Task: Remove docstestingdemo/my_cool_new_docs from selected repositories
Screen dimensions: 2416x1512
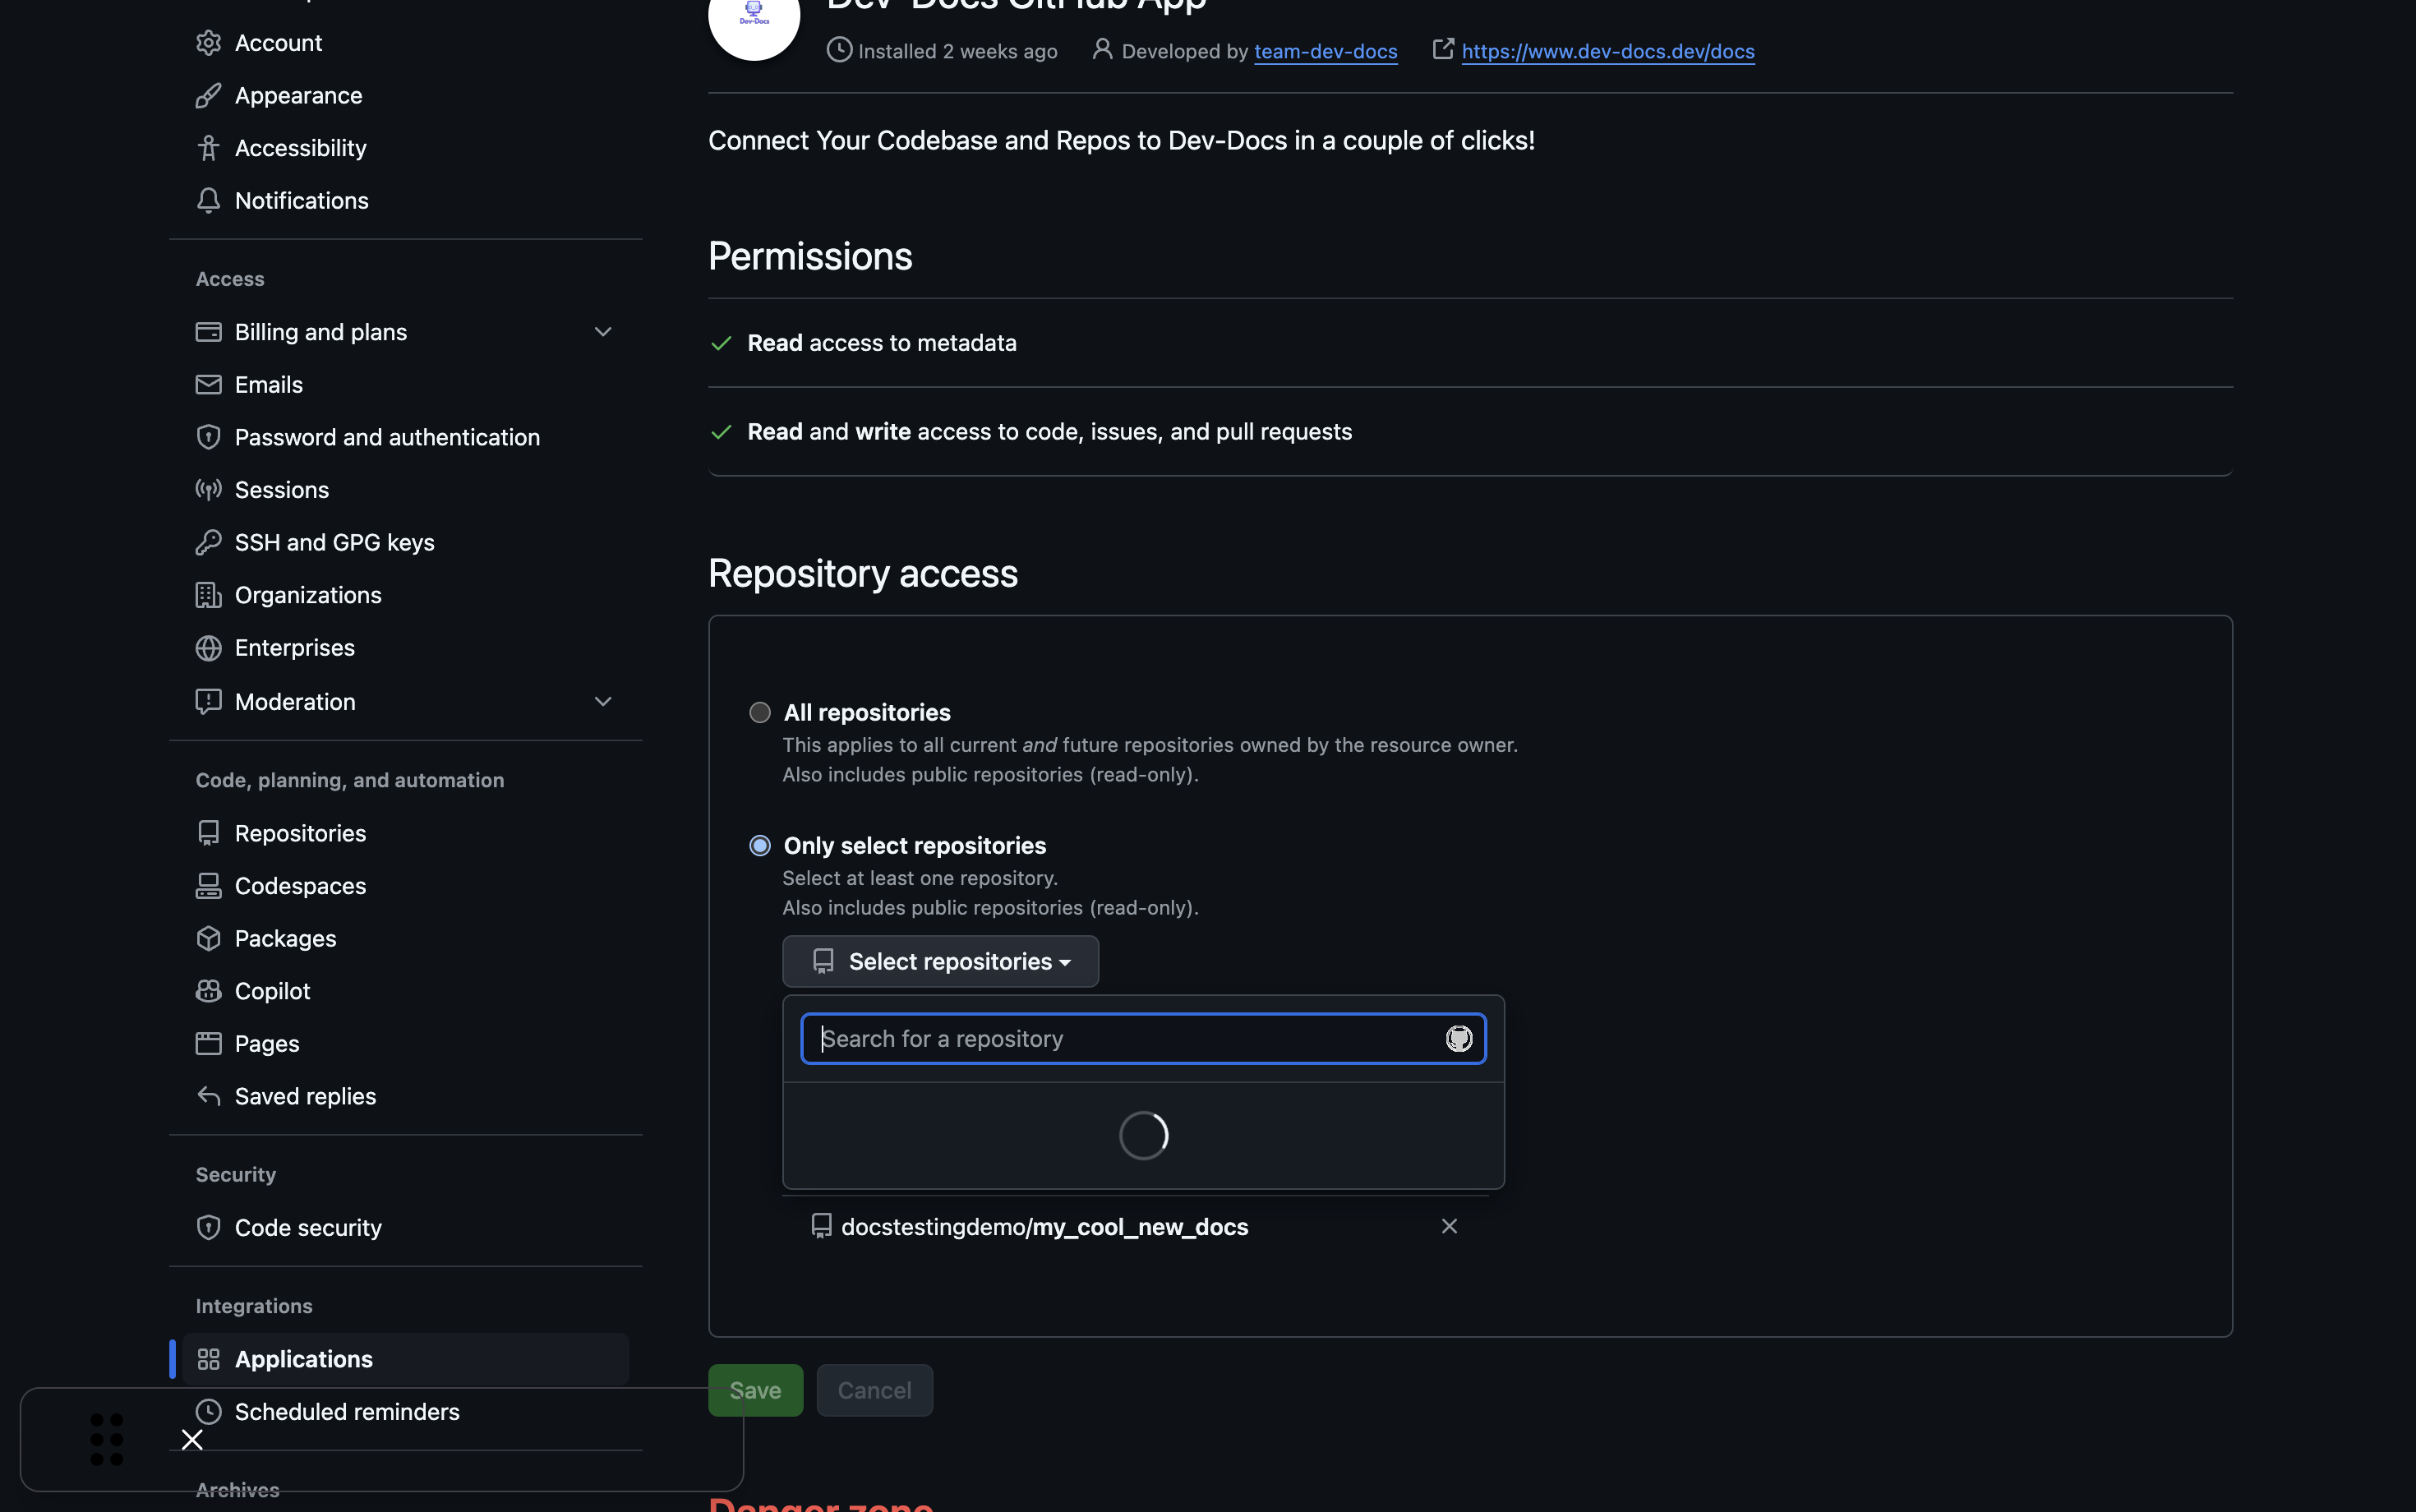Action: tap(1449, 1226)
